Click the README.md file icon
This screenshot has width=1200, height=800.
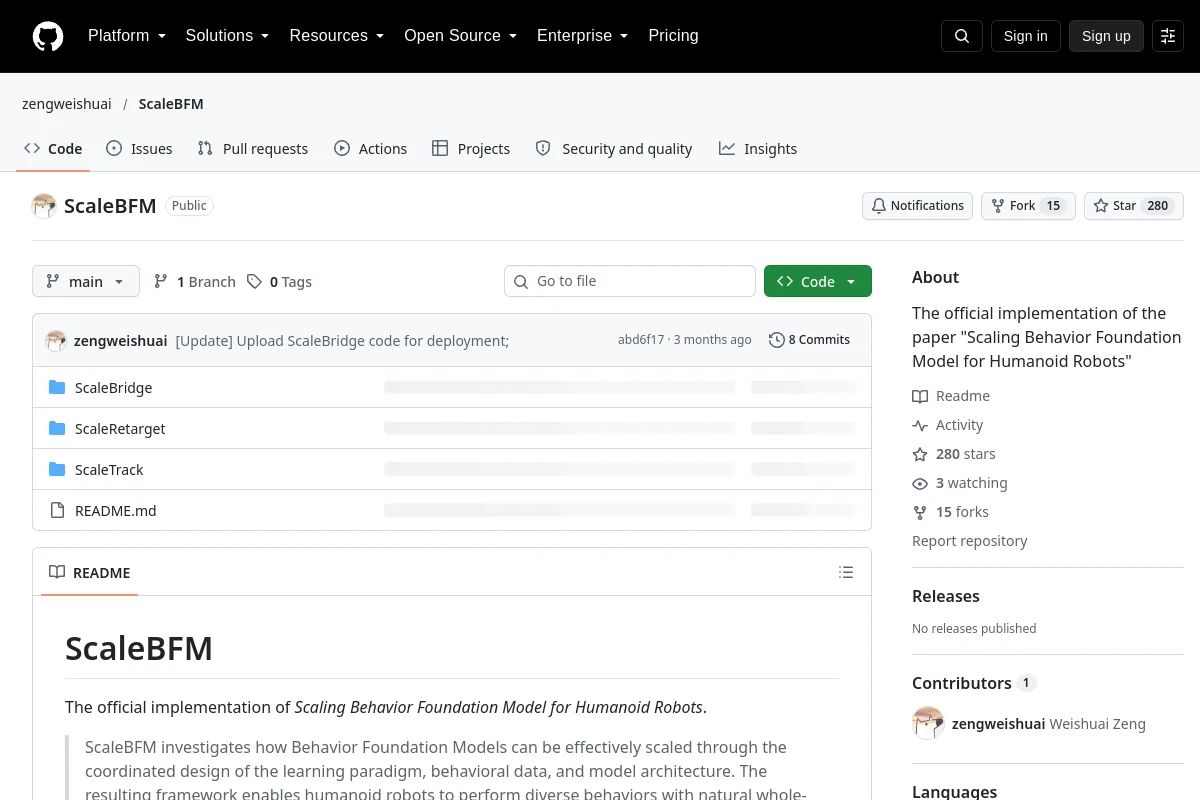coord(57,511)
